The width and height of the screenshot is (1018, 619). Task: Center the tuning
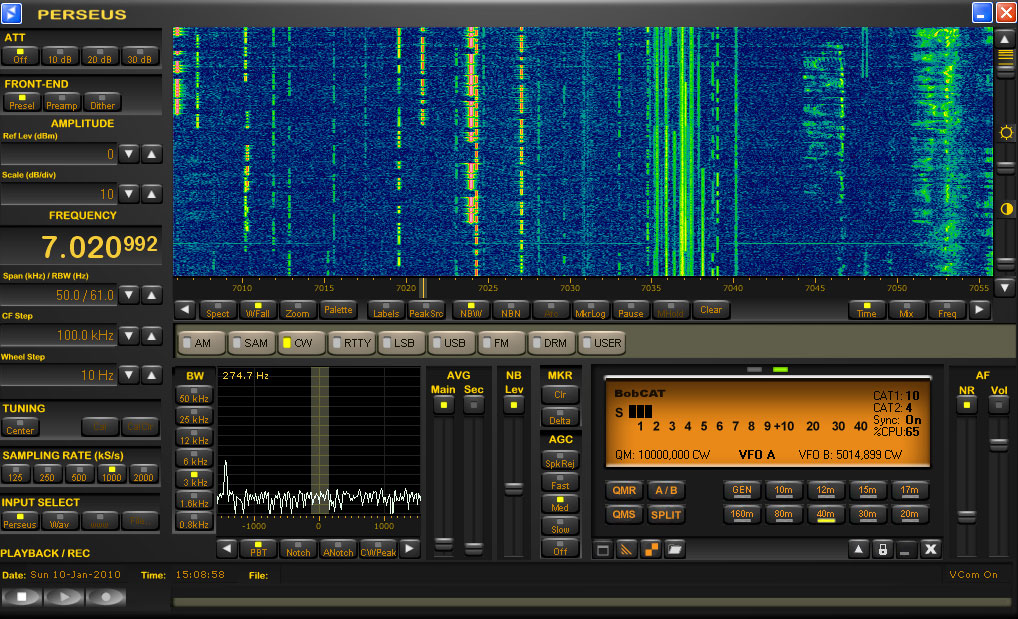(x=20, y=427)
